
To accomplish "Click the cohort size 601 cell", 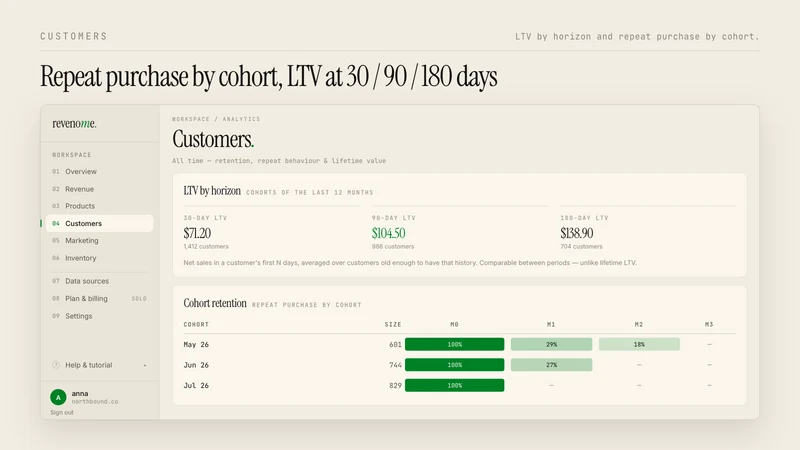I will tap(395, 344).
